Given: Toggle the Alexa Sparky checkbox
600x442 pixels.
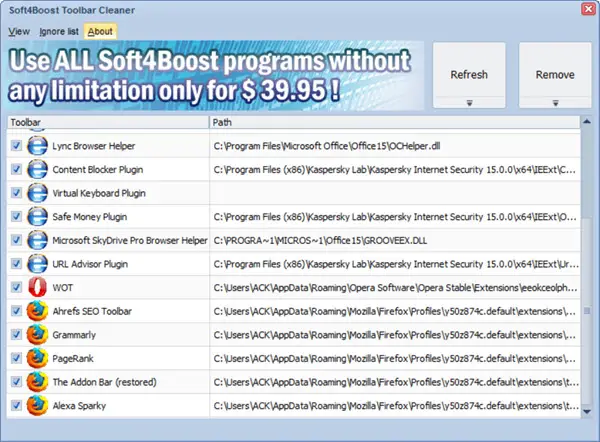Looking at the screenshot, I should point(16,406).
